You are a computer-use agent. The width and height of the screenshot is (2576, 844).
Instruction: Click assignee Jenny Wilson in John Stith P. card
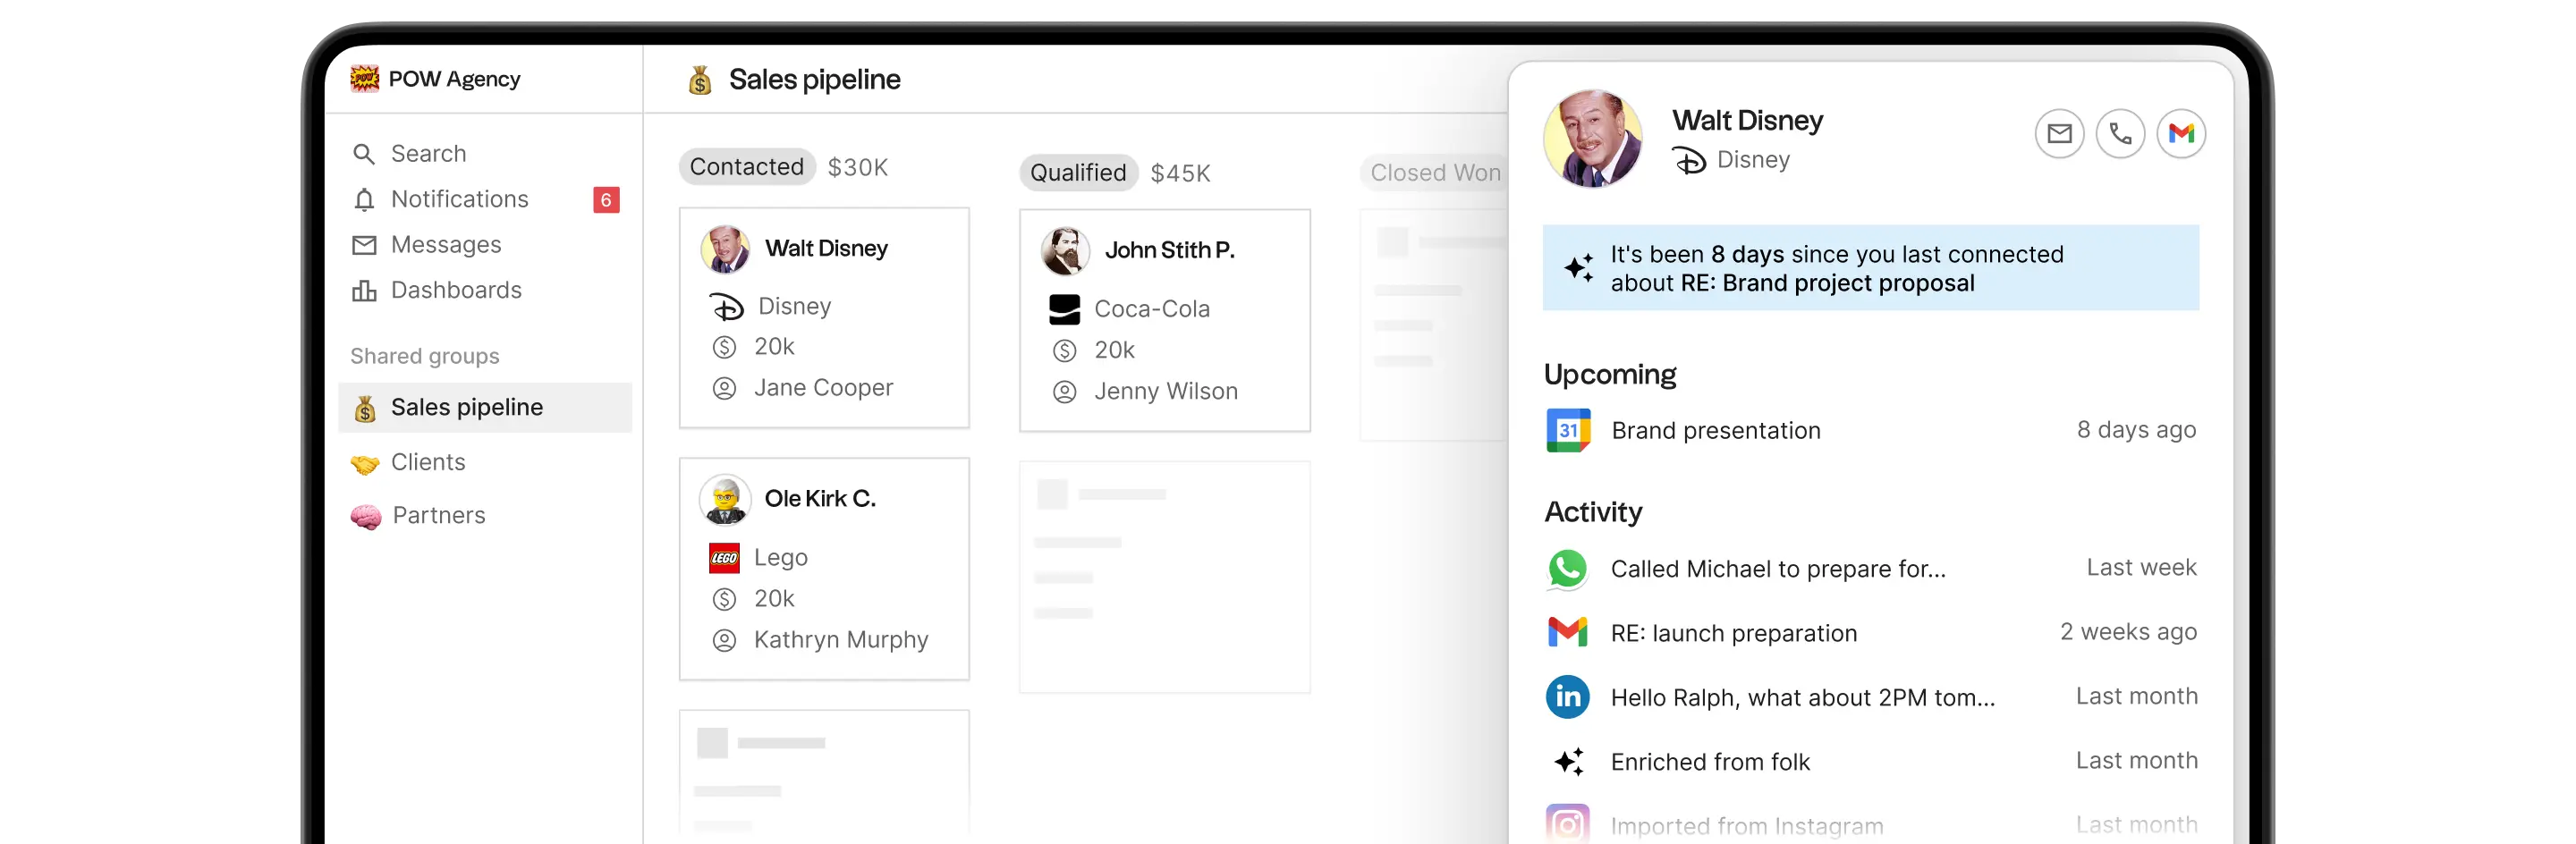pyautogui.click(x=1166, y=392)
